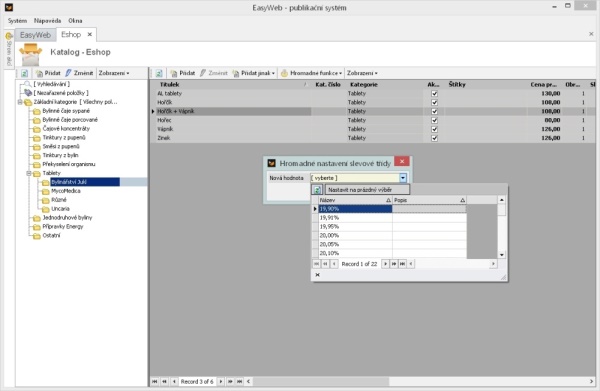Switch to the Eshop tab
This screenshot has height=391, width=600.
click(71, 34)
